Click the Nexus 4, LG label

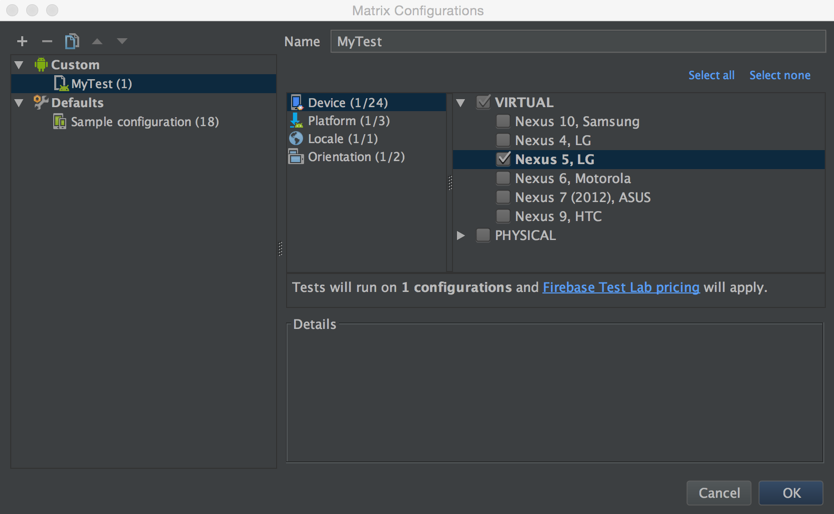tap(553, 140)
